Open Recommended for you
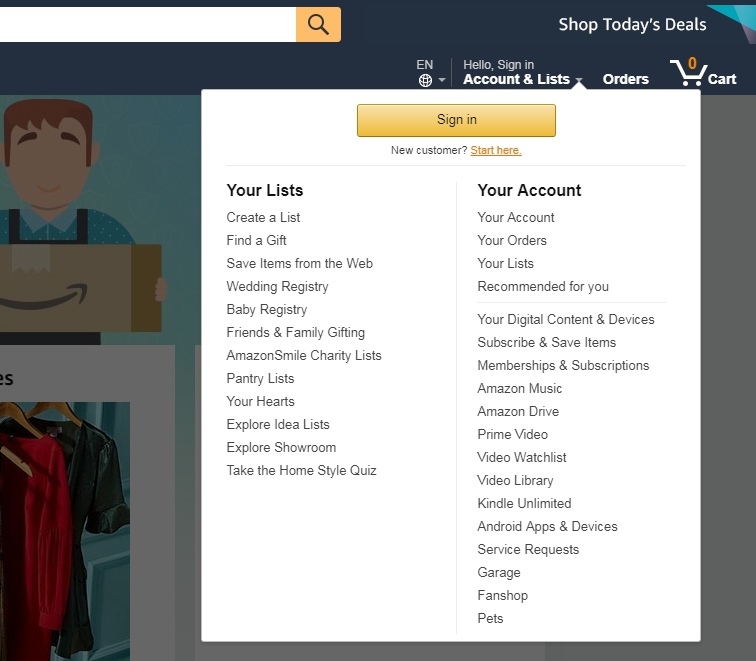The image size is (756, 661). [543, 286]
